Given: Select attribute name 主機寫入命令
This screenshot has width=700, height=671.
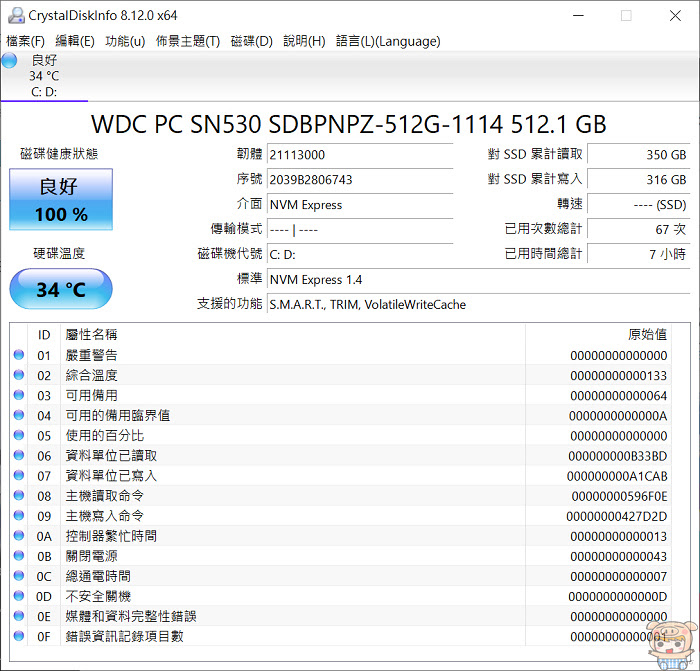Looking at the screenshot, I should coord(104,516).
